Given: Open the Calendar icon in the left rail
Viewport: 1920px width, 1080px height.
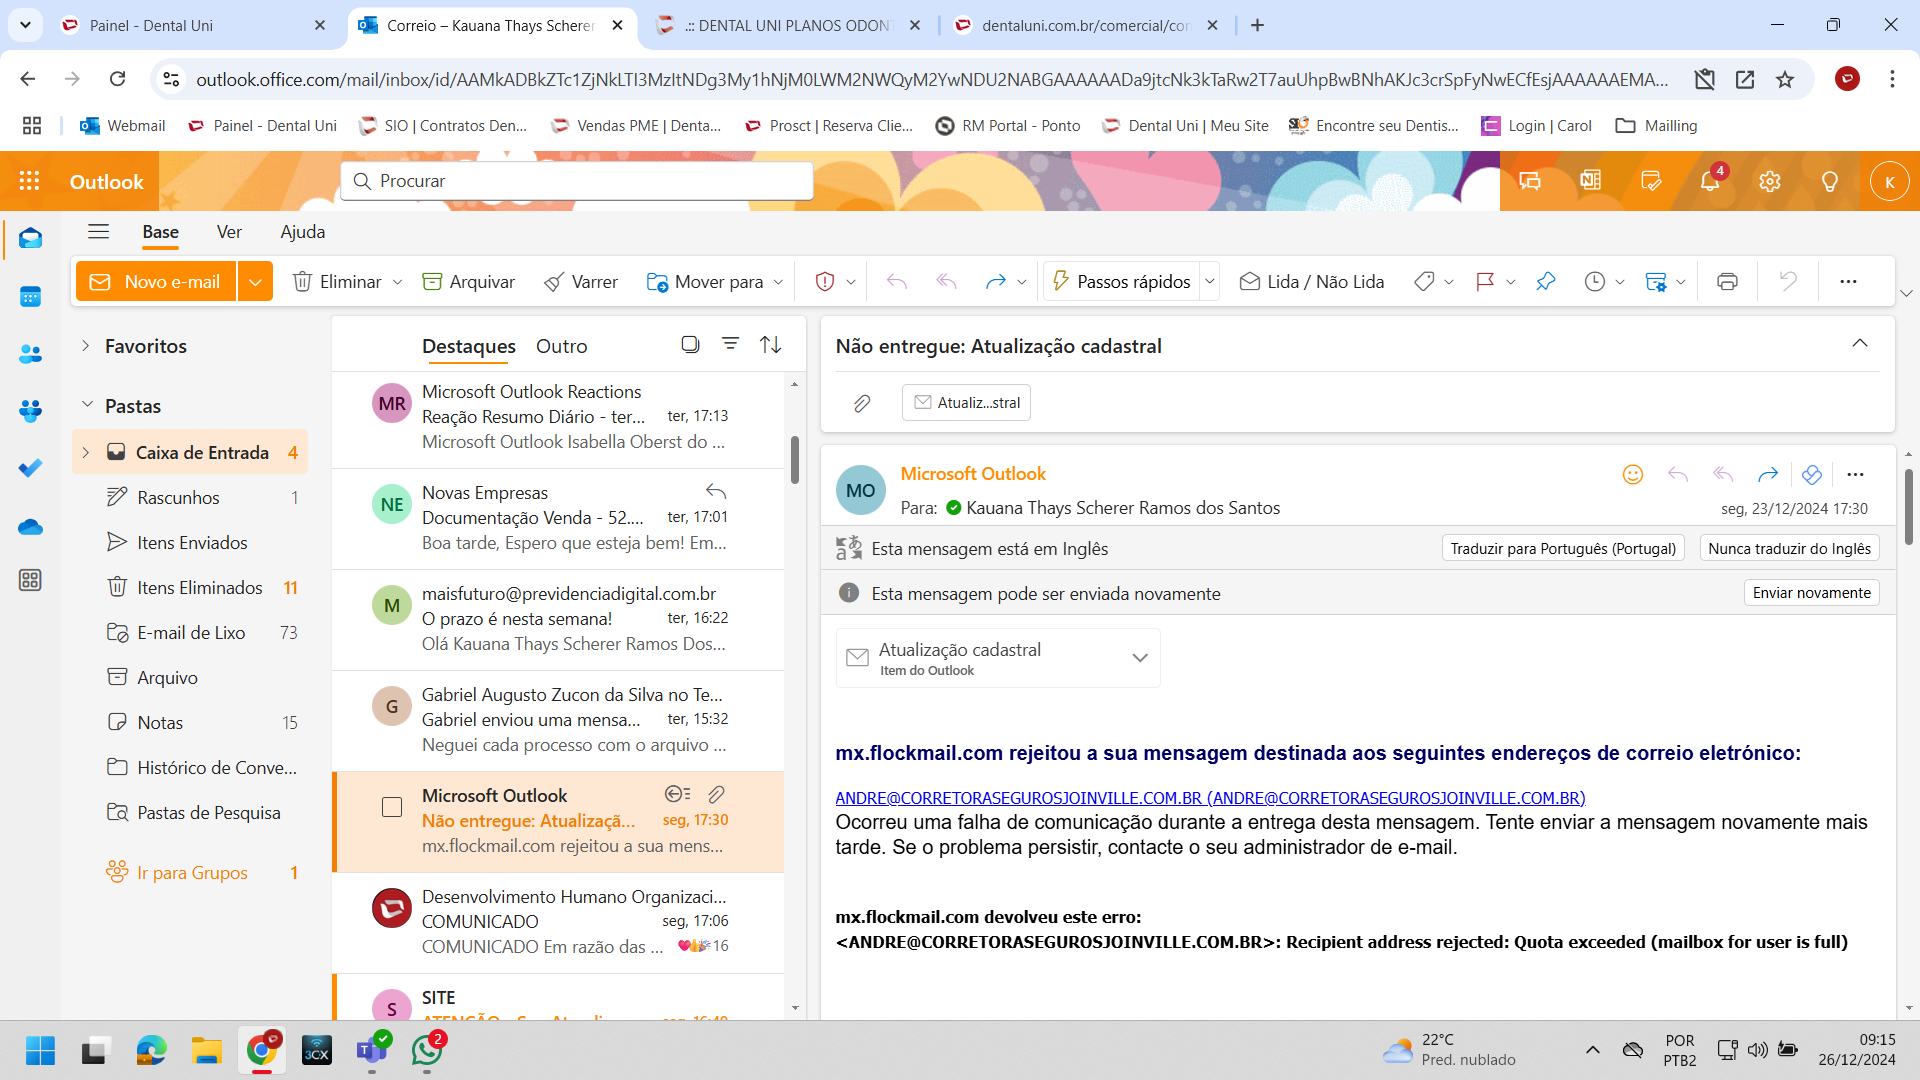Looking at the screenshot, I should 30,297.
